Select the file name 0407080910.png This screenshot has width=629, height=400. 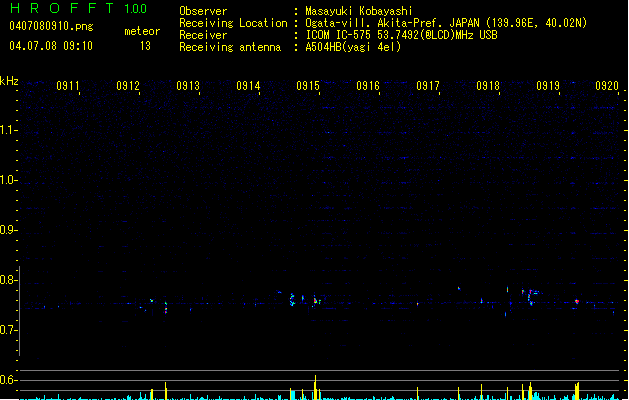coord(51,26)
